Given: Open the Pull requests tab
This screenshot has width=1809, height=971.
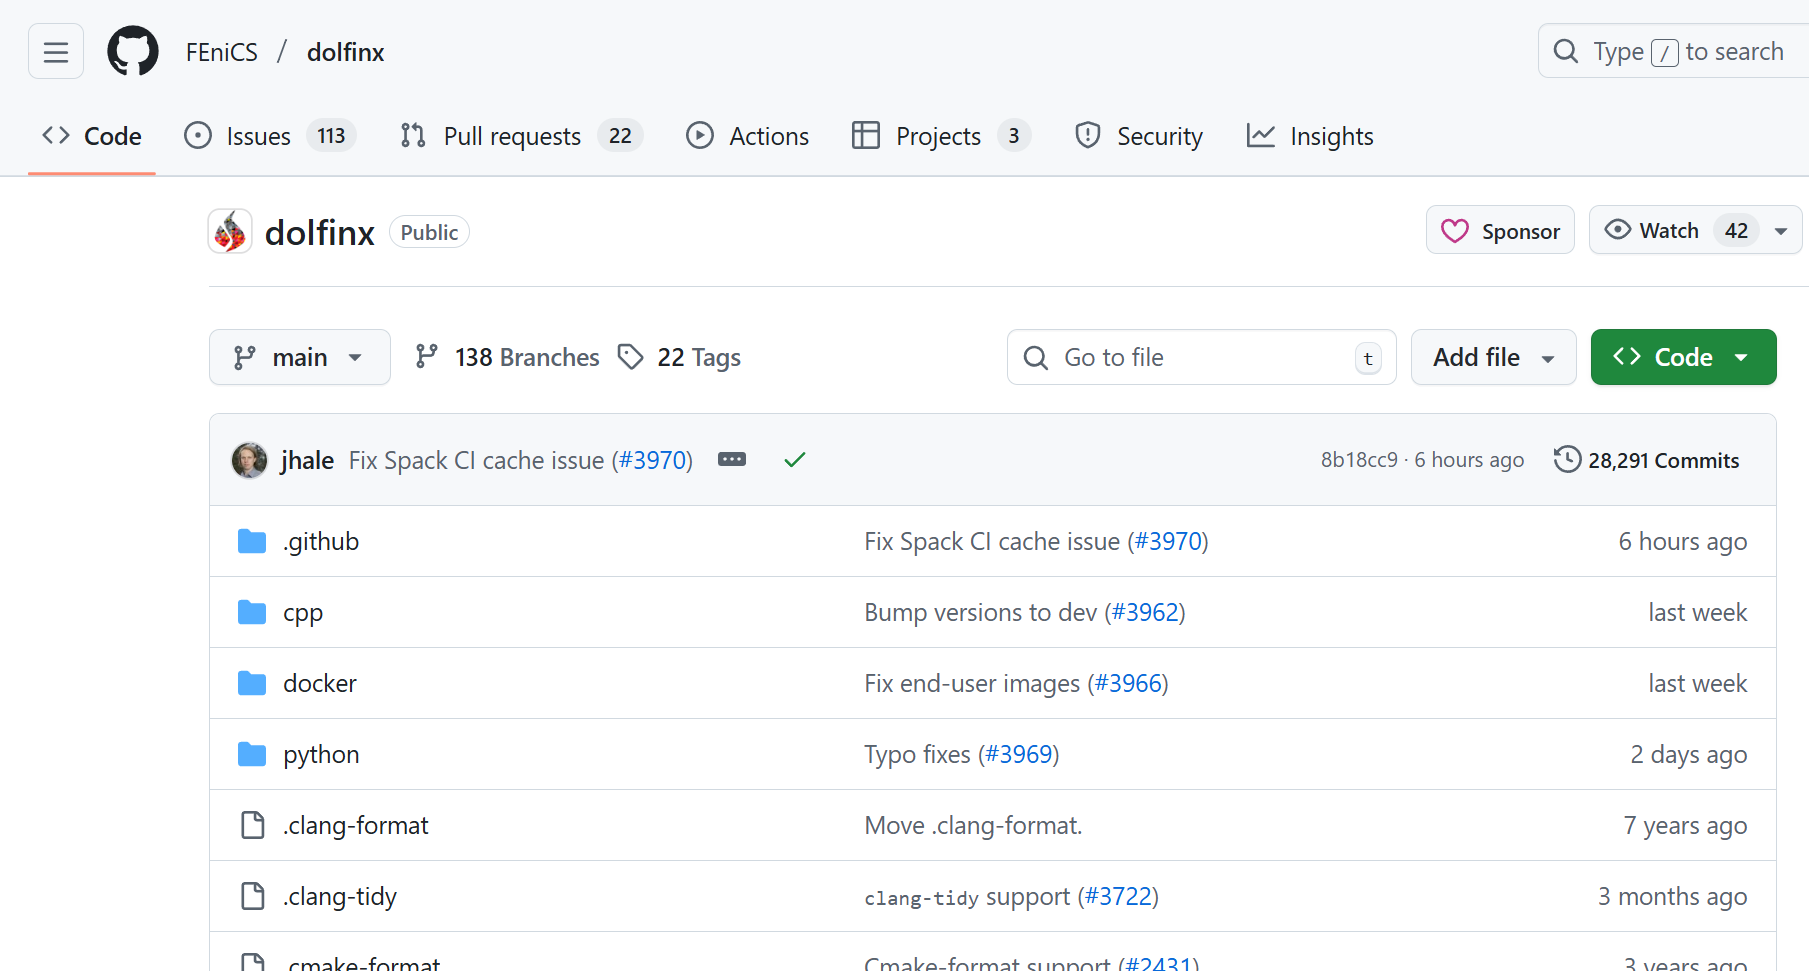Looking at the screenshot, I should point(521,136).
